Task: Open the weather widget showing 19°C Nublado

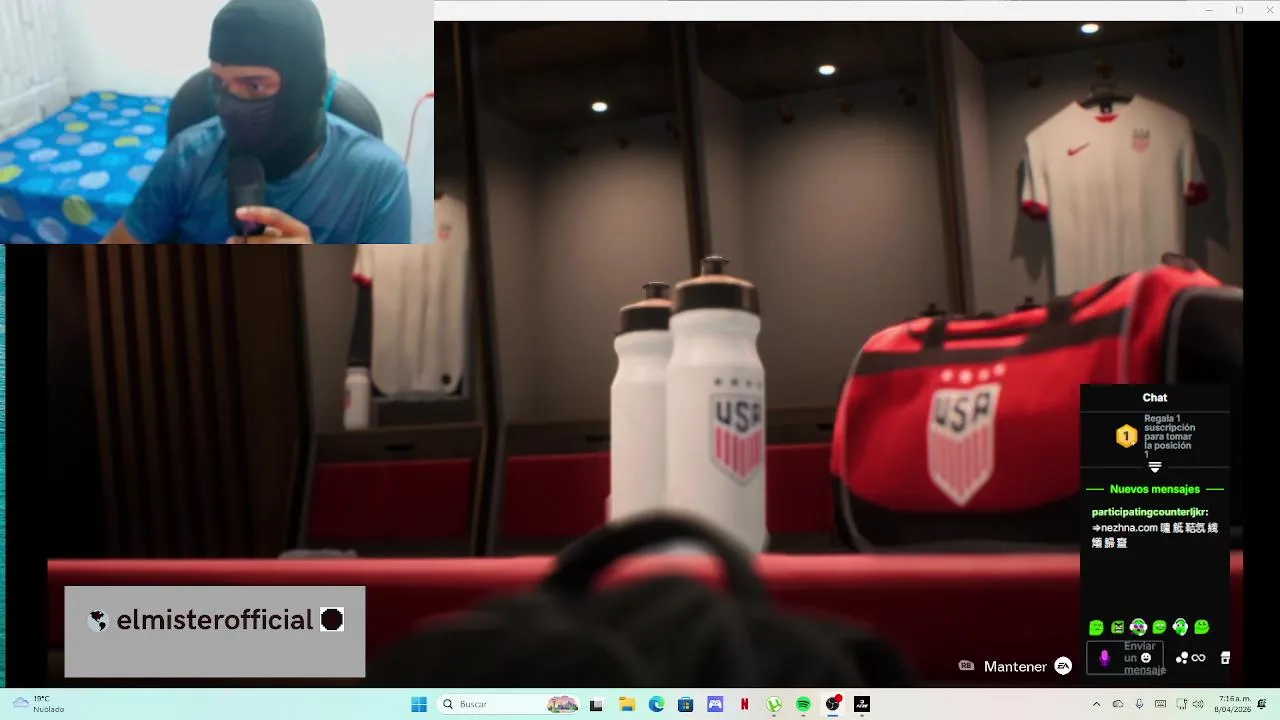Action: [x=40, y=704]
